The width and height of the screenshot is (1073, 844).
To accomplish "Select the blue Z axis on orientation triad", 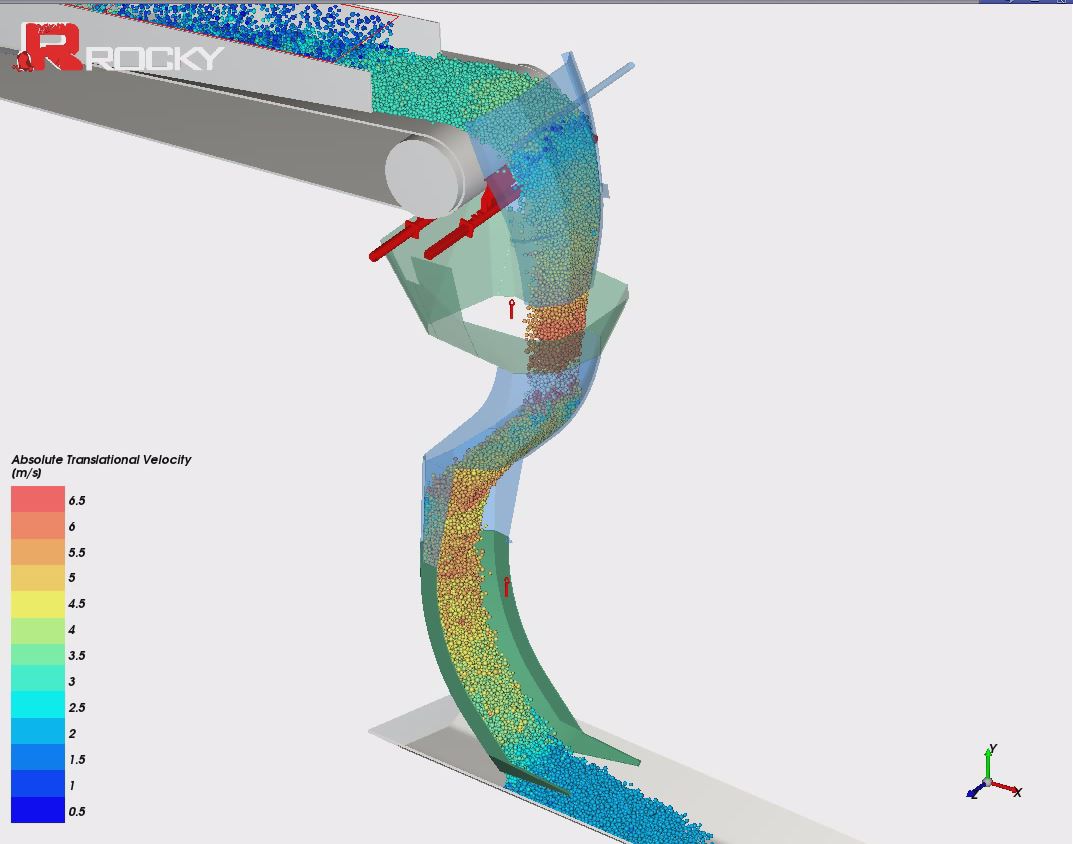I will click(975, 792).
